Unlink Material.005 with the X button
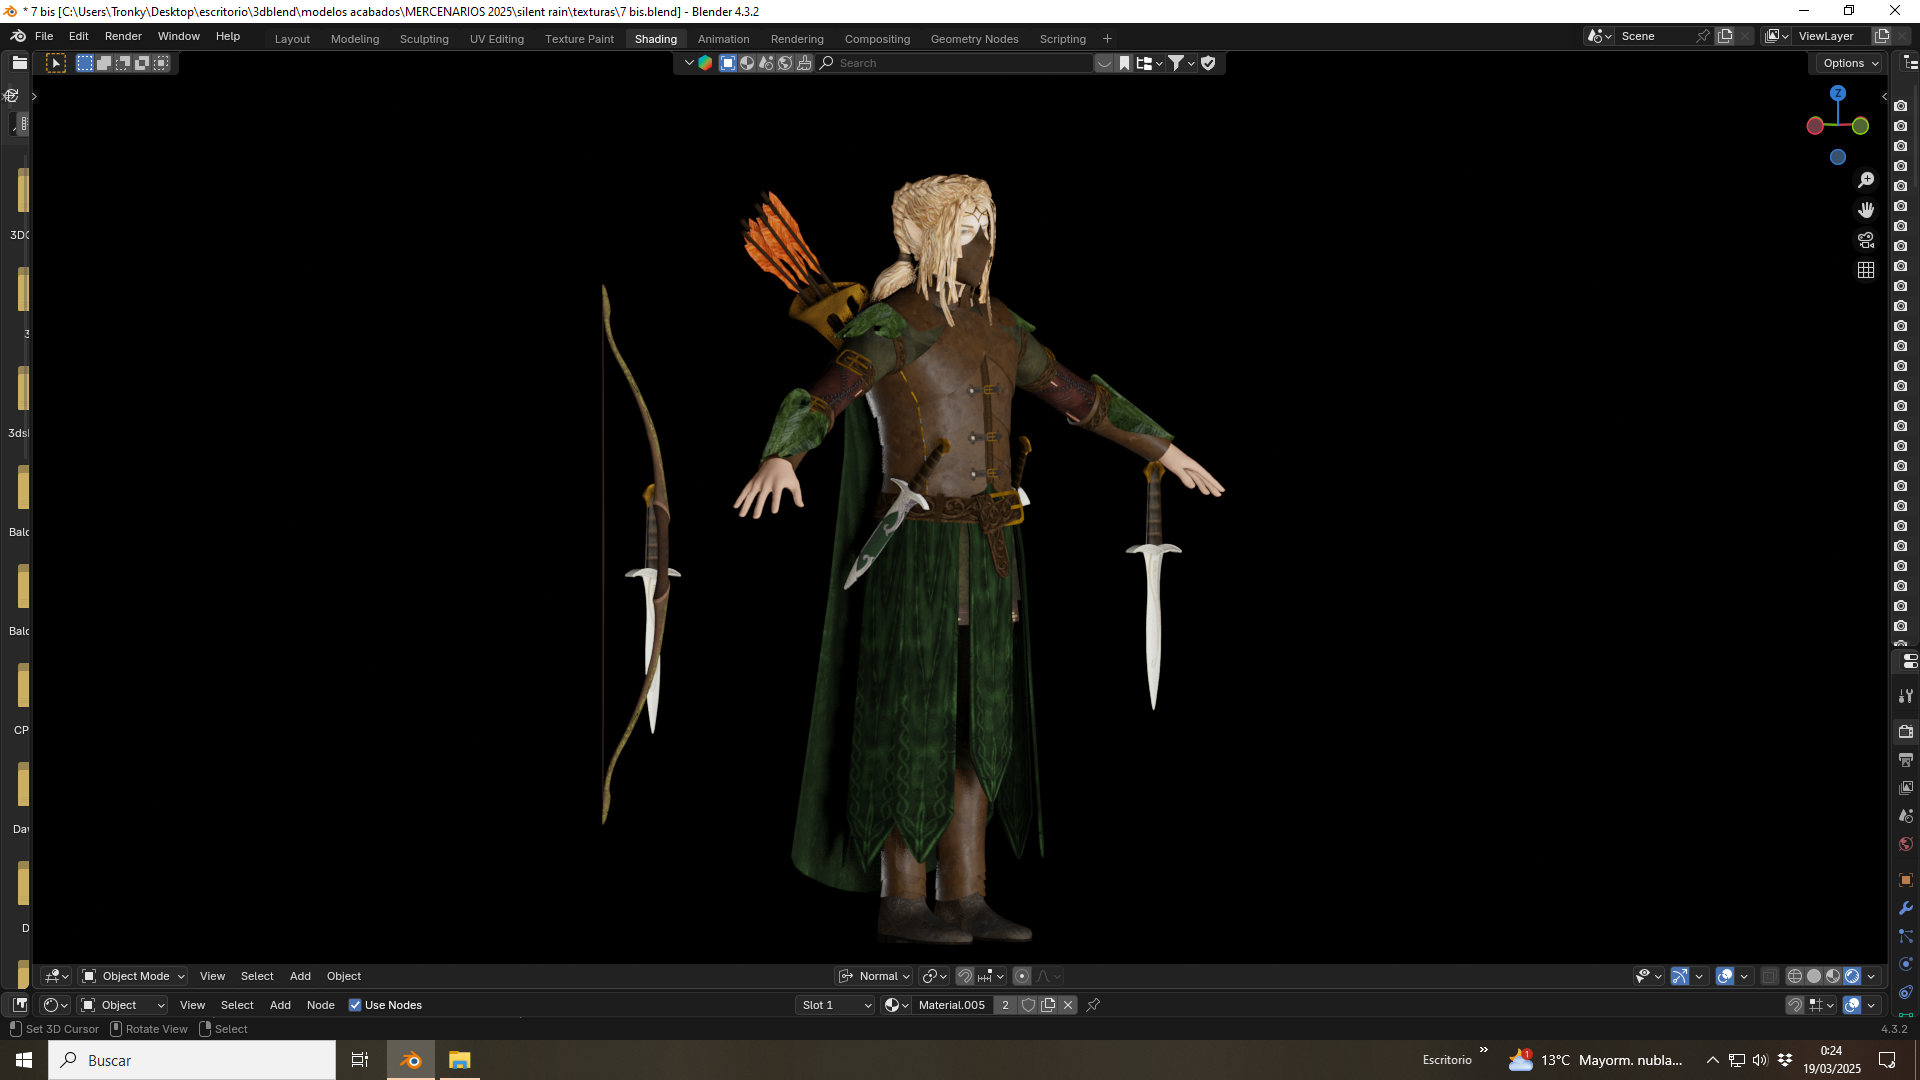Image resolution: width=1920 pixels, height=1080 pixels. 1068,1005
